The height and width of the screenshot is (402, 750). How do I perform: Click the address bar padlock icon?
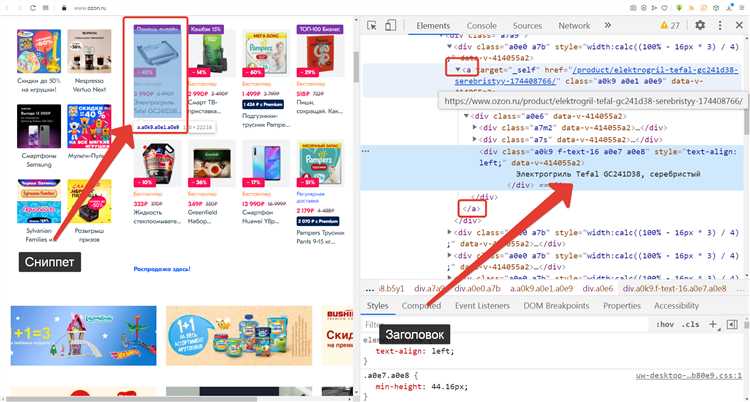[64, 8]
